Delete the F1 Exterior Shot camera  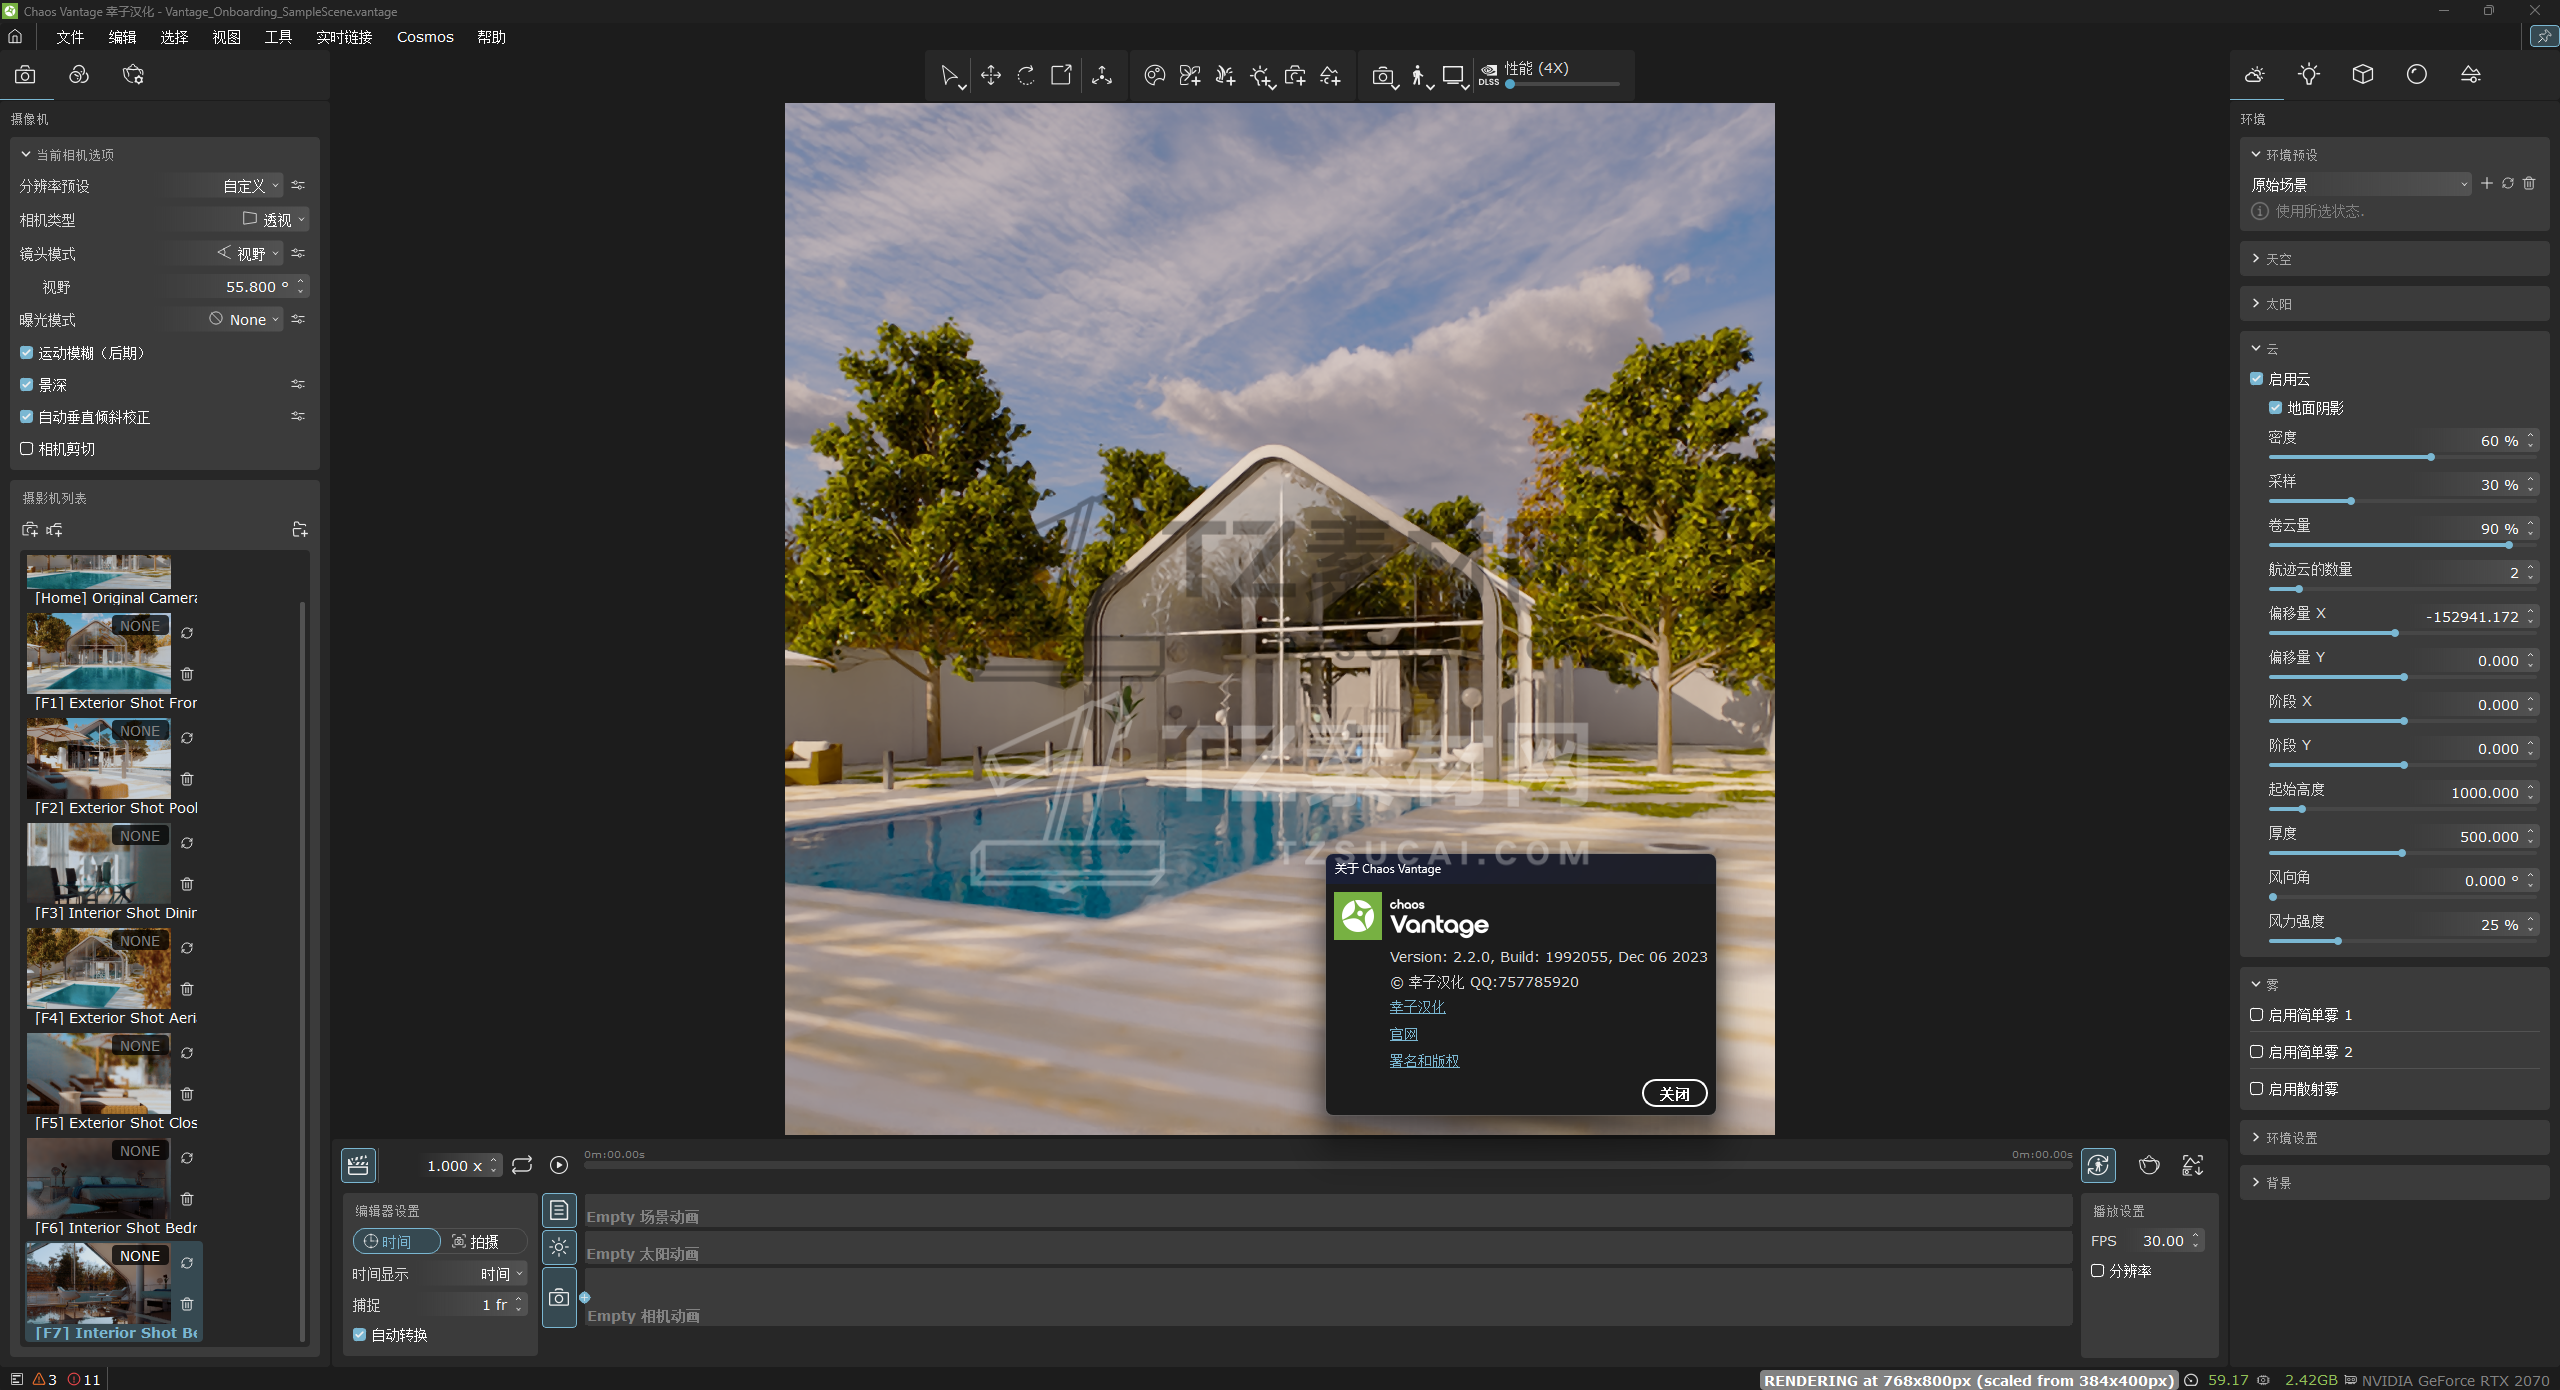point(187,674)
